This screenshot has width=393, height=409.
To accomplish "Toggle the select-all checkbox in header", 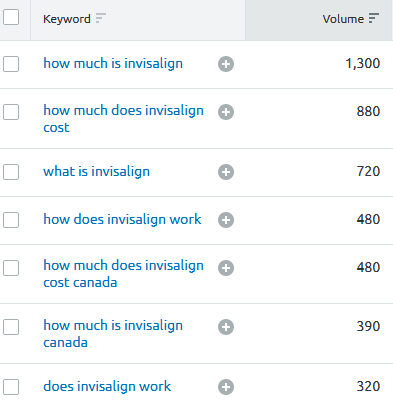I will point(11,17).
